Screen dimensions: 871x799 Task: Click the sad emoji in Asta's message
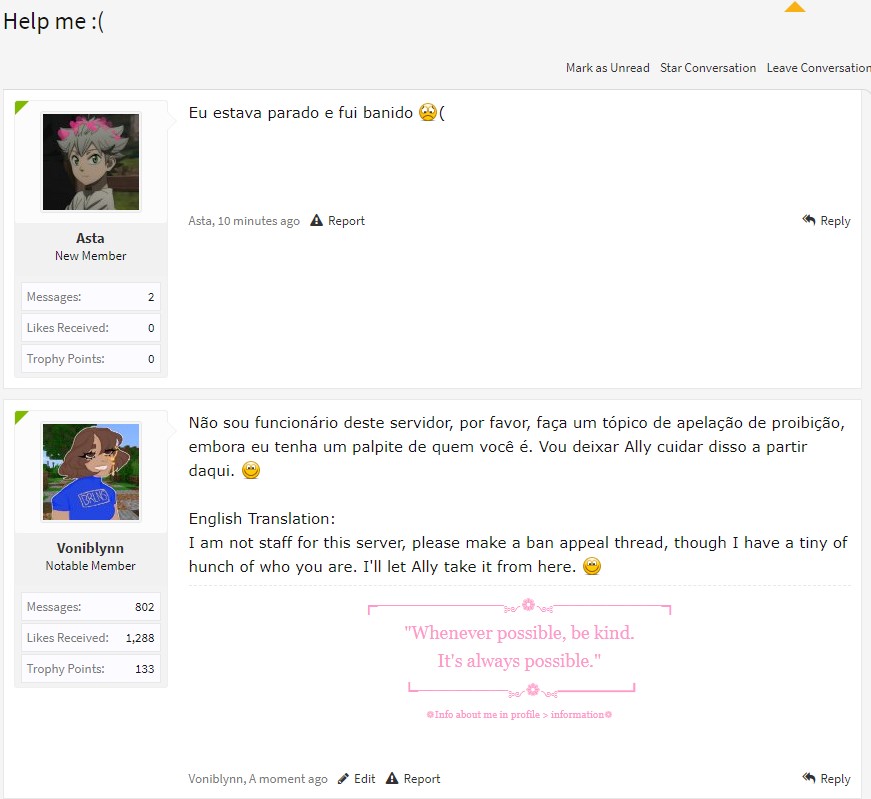point(428,112)
